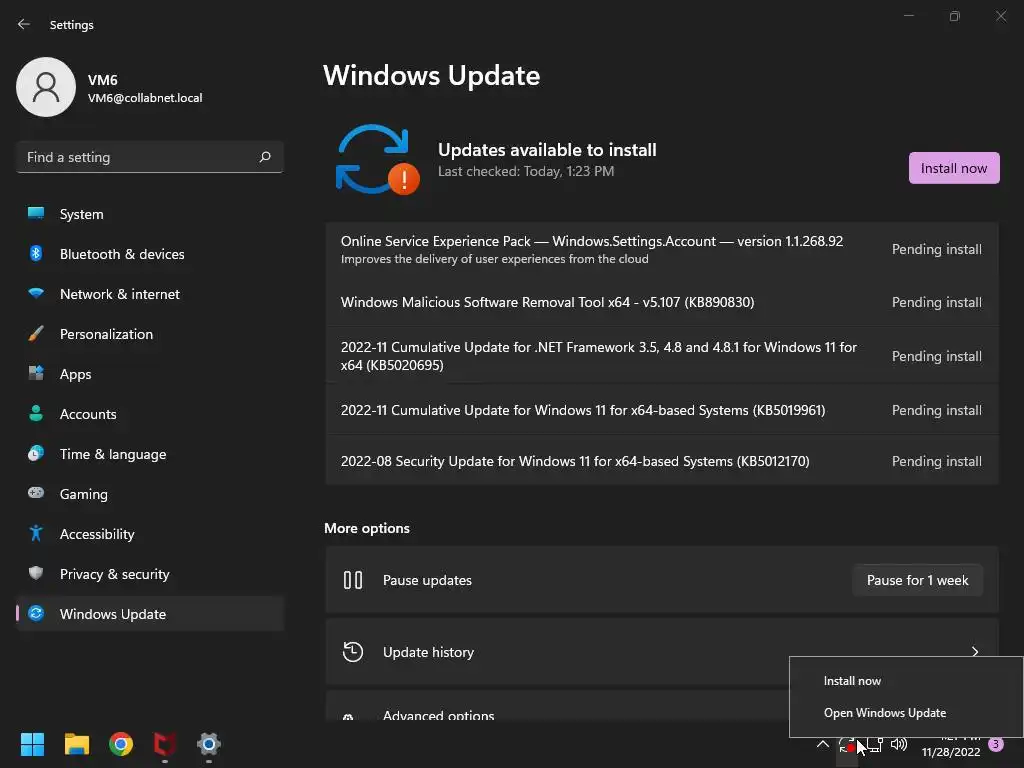Viewport: 1024px width, 768px height.
Task: Click the volume speaker tray icon
Action: click(x=899, y=744)
